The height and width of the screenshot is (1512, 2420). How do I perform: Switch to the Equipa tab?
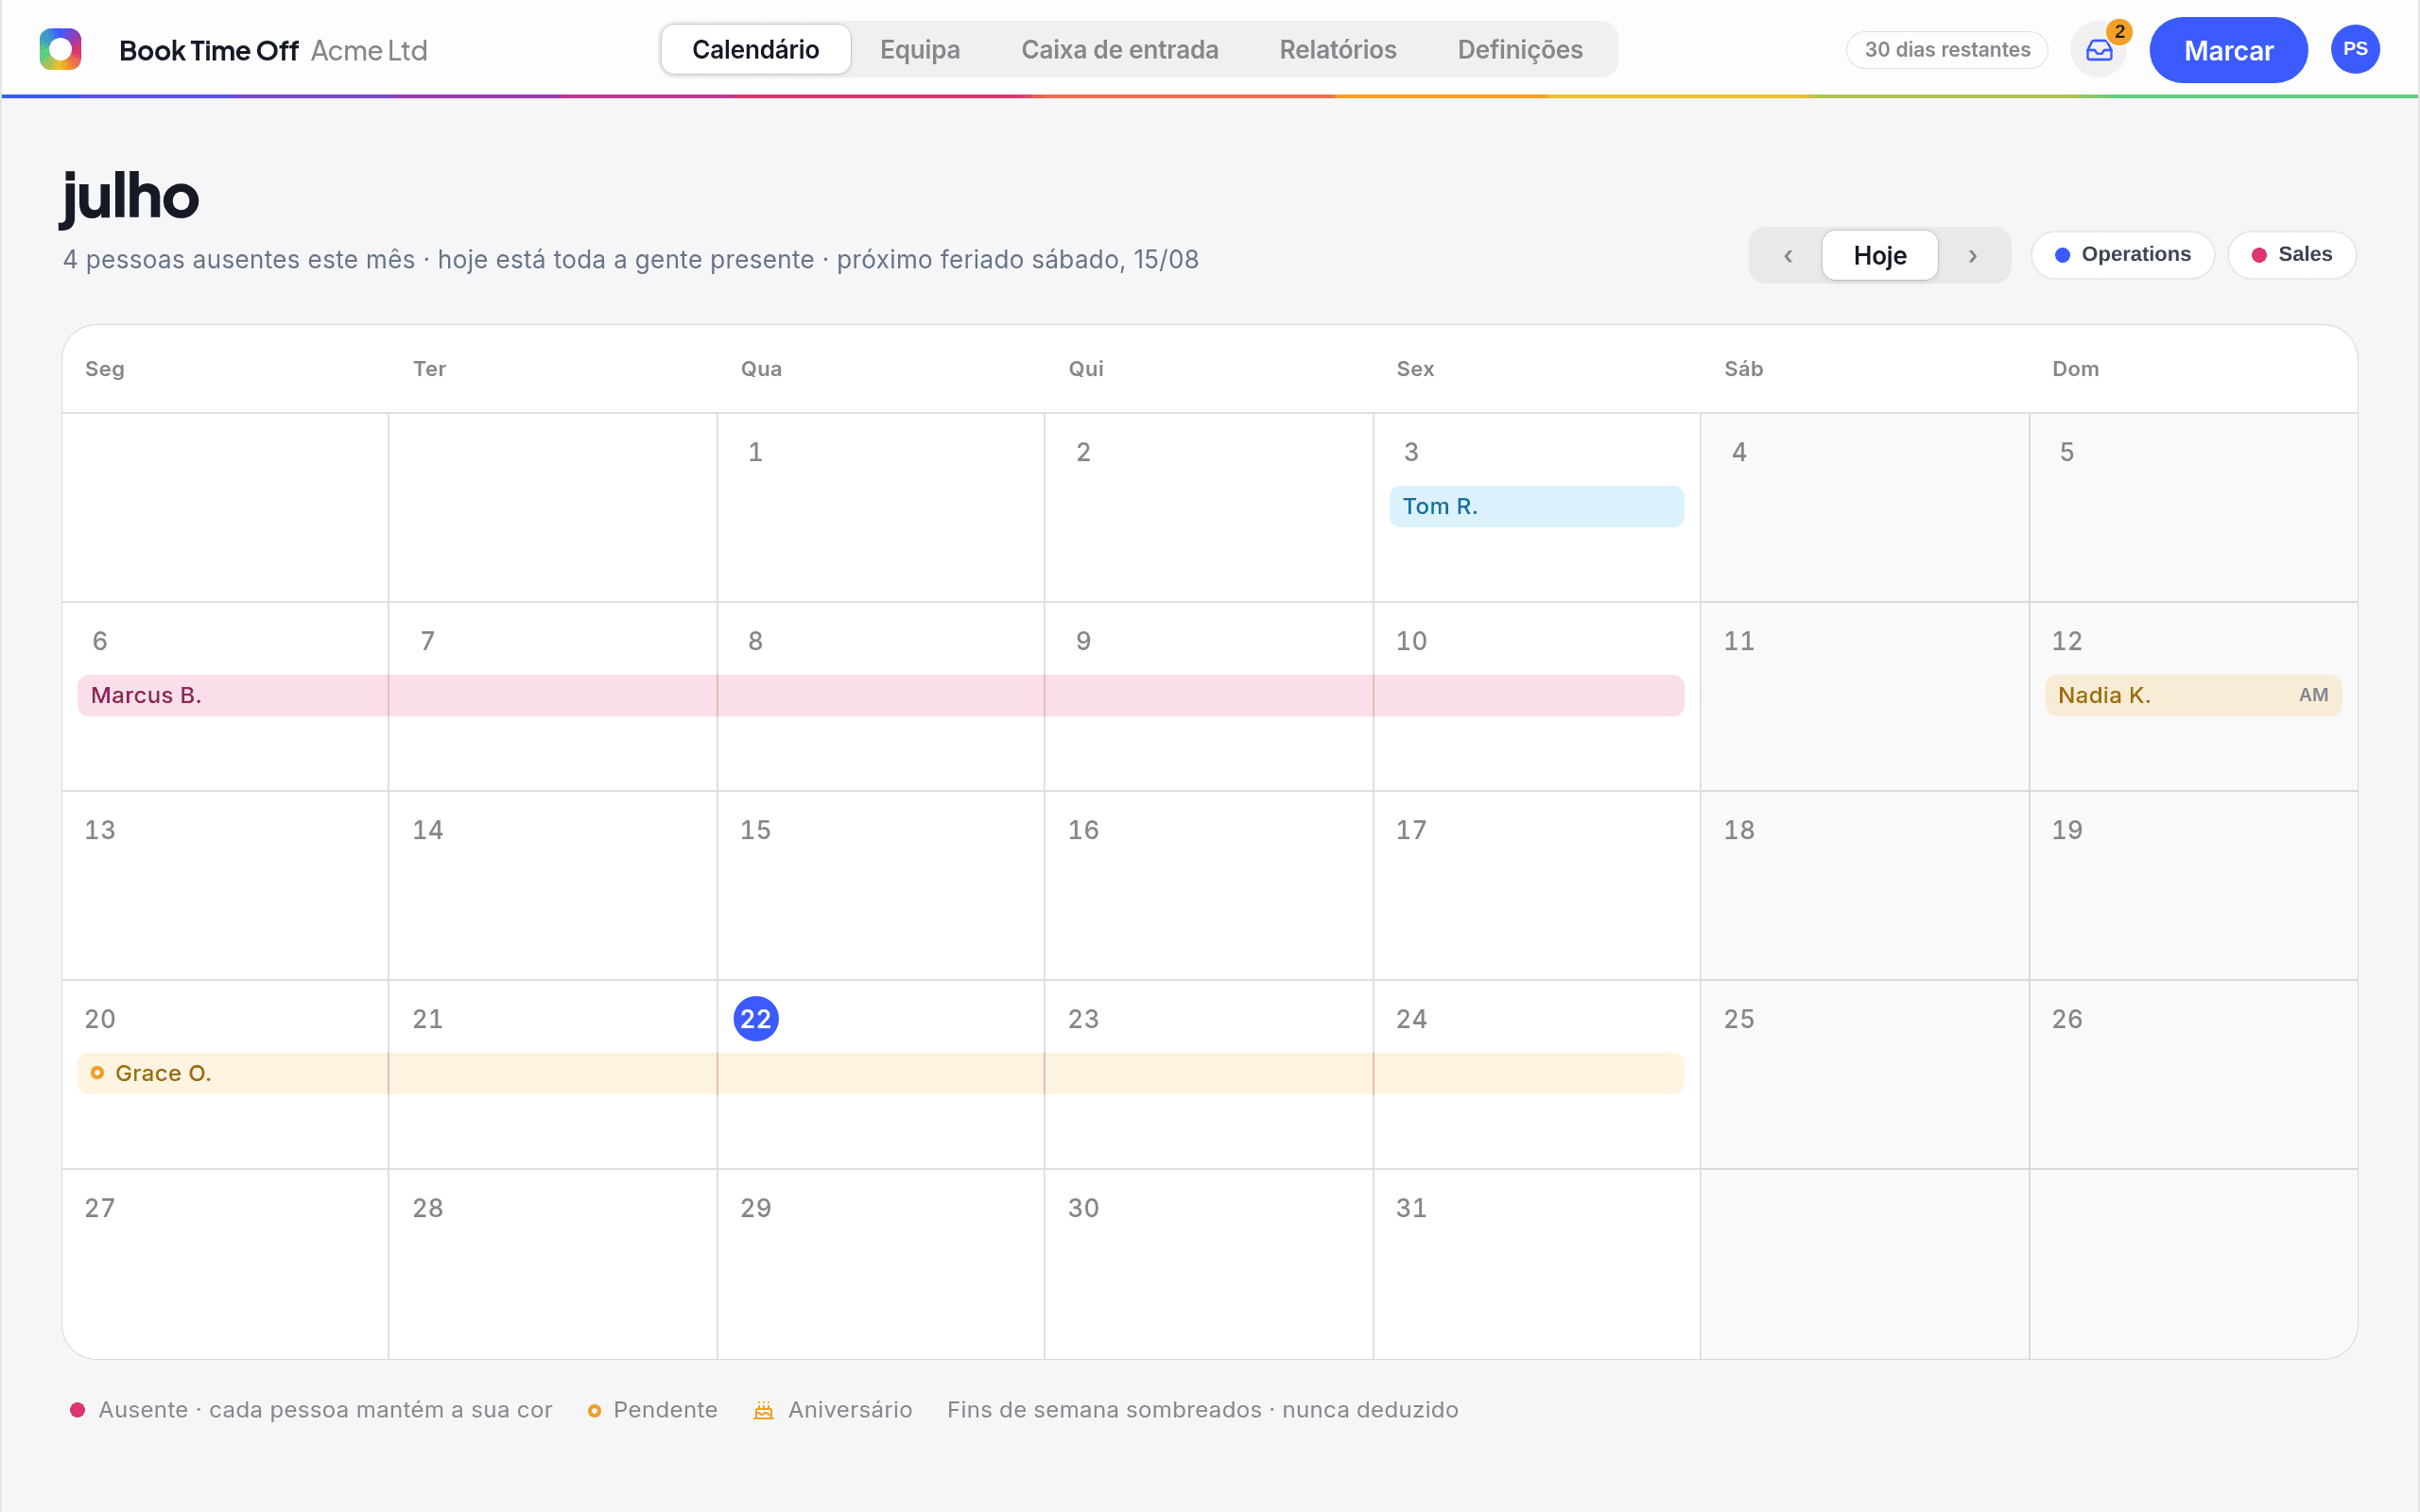click(x=920, y=50)
